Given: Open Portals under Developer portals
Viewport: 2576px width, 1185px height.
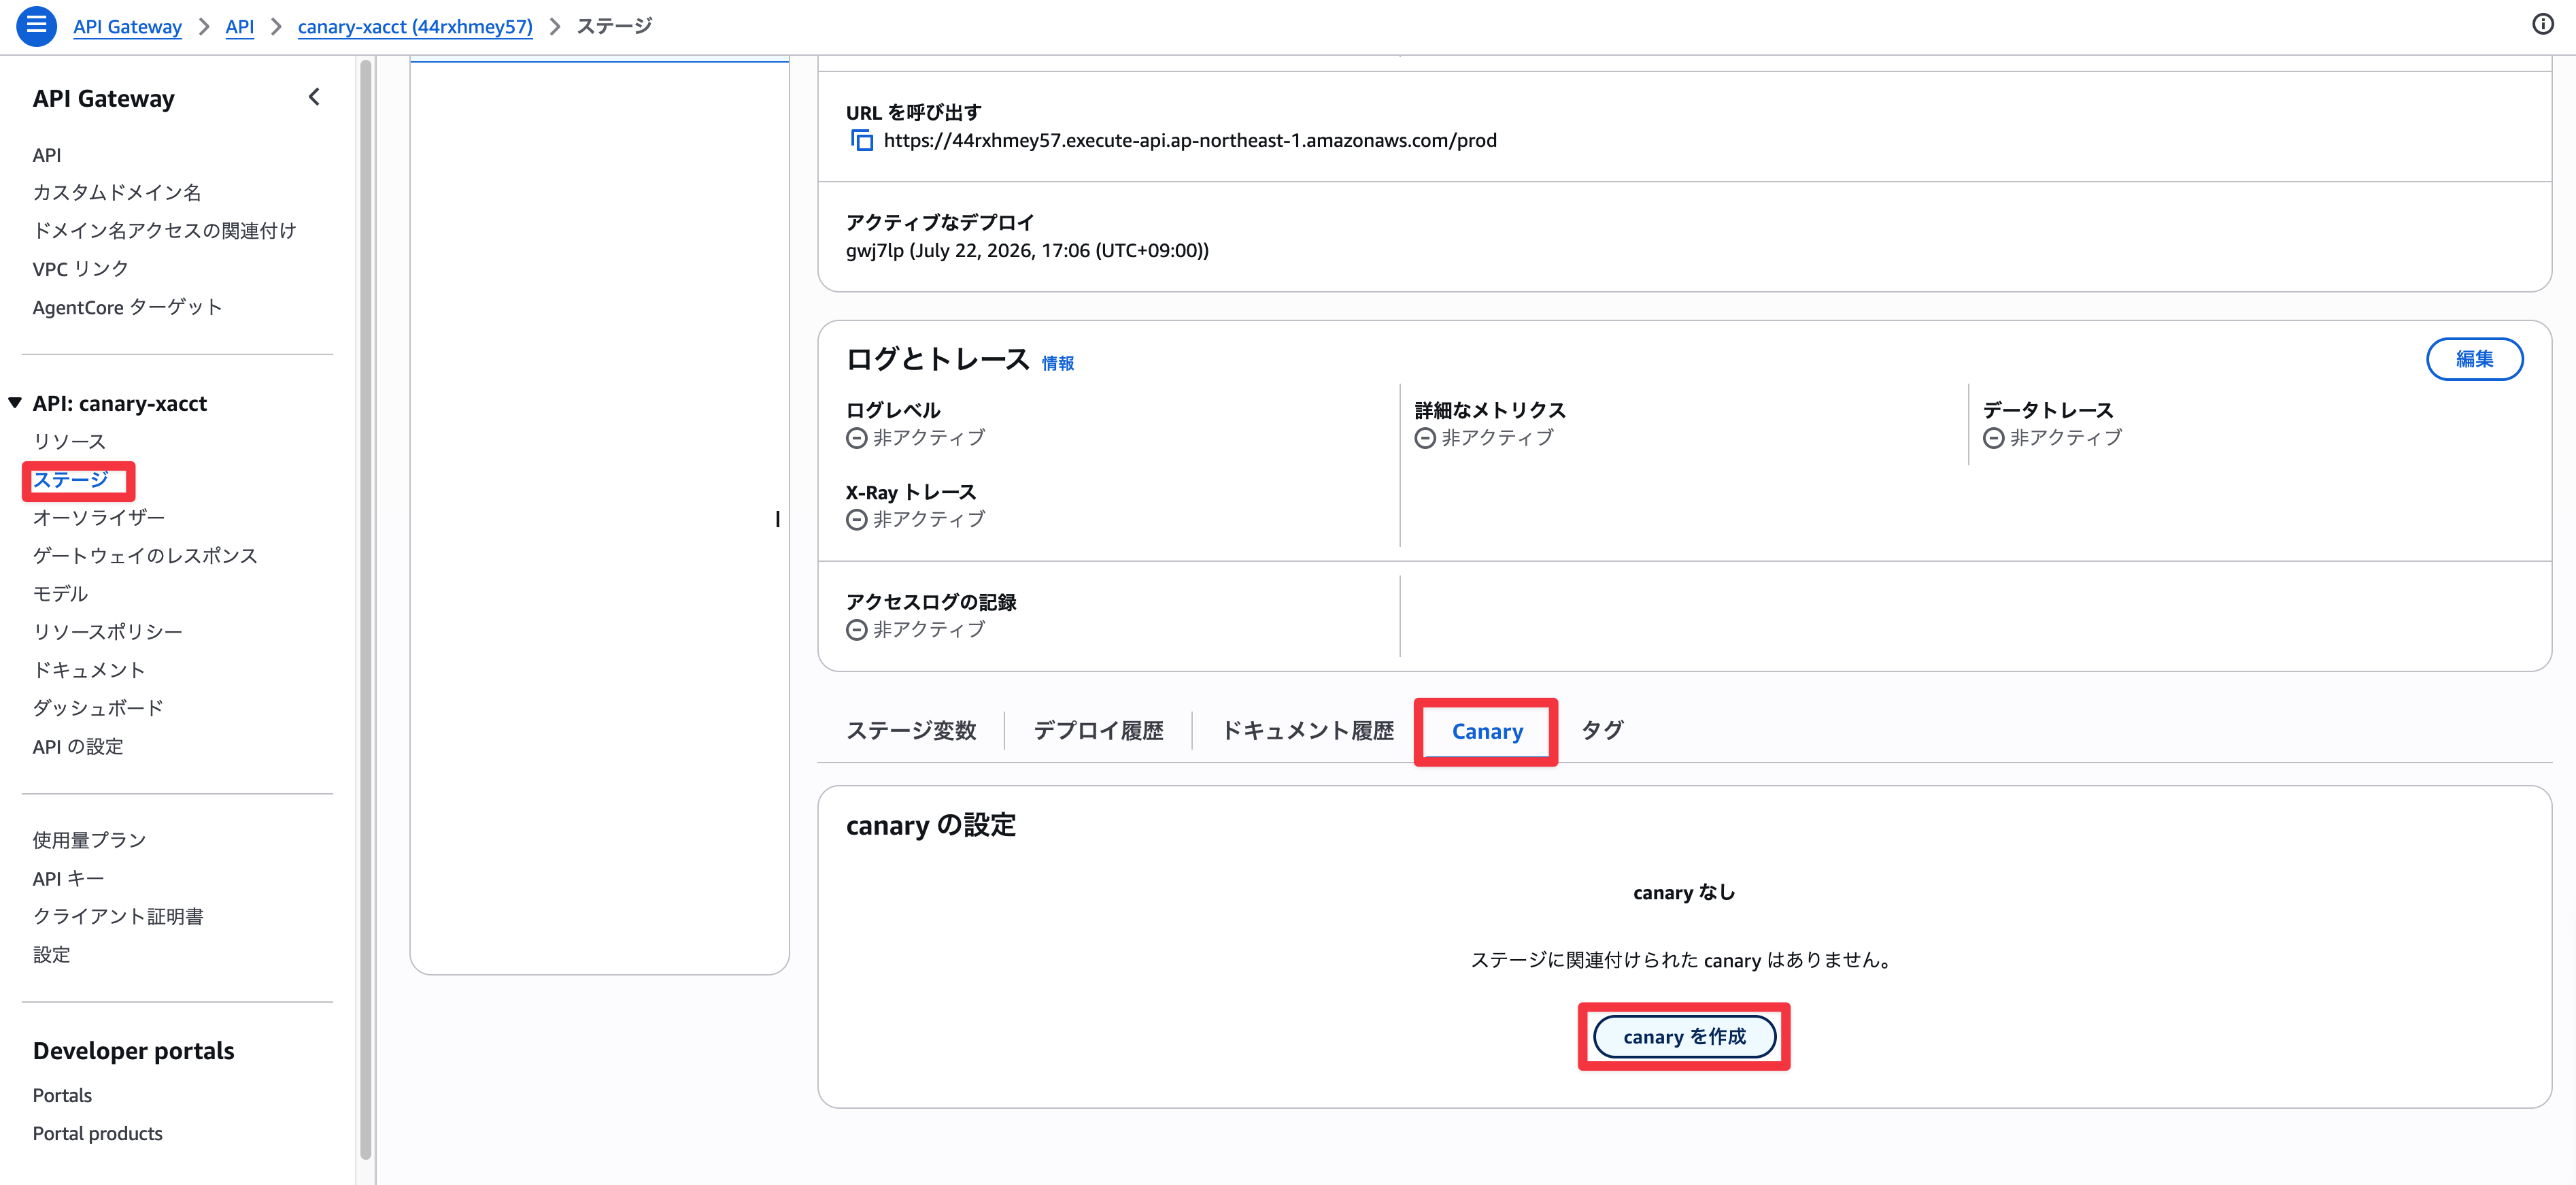Looking at the screenshot, I should [62, 1095].
